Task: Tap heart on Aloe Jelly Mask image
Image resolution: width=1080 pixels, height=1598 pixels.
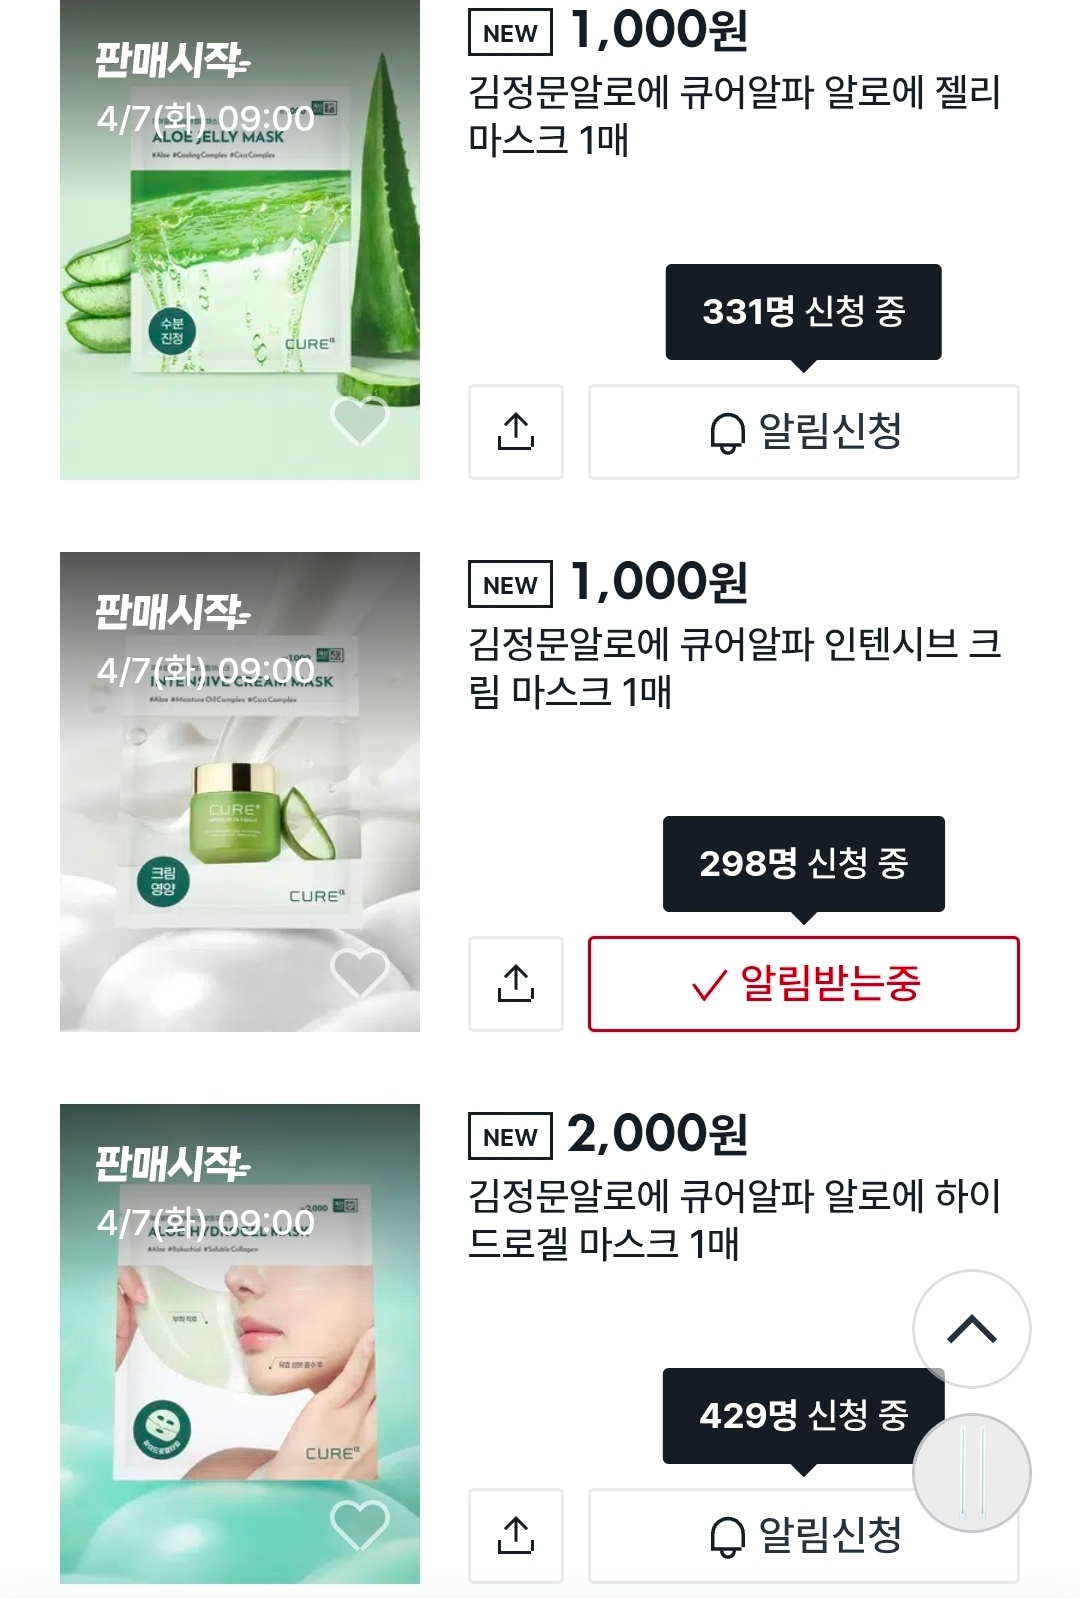Action: [x=359, y=421]
